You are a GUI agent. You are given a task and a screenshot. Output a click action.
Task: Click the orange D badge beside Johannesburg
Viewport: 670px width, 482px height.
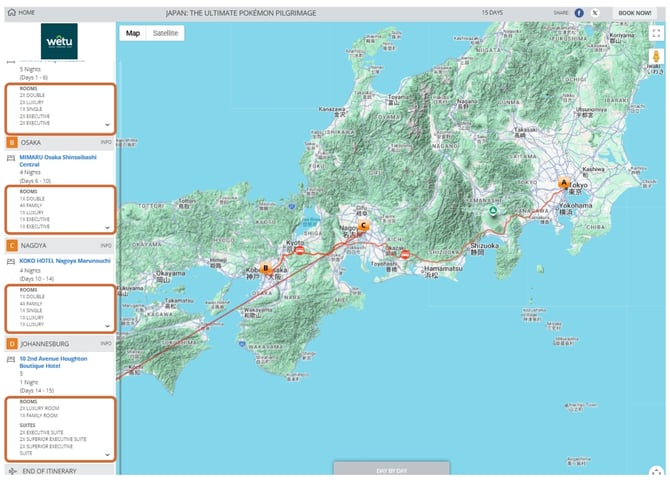coord(12,344)
